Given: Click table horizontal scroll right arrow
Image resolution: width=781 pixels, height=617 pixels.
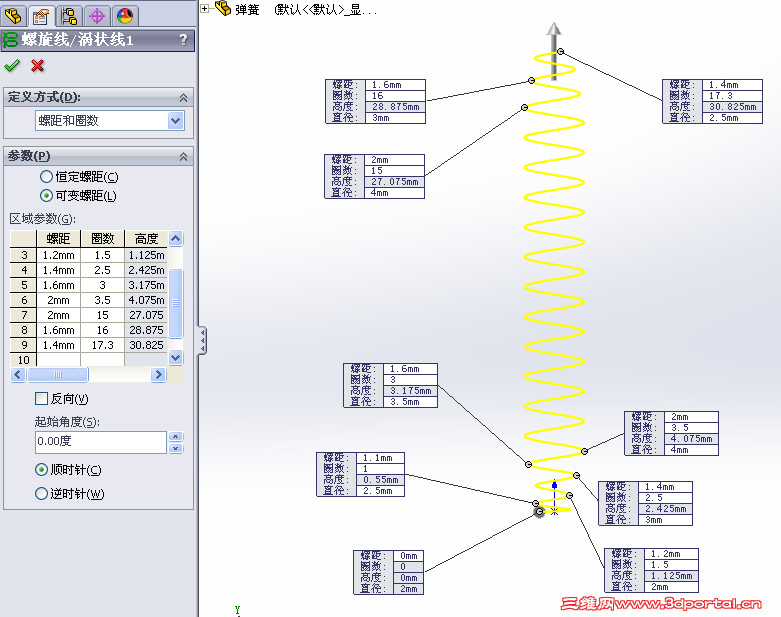Looking at the screenshot, I should (x=158, y=374).
